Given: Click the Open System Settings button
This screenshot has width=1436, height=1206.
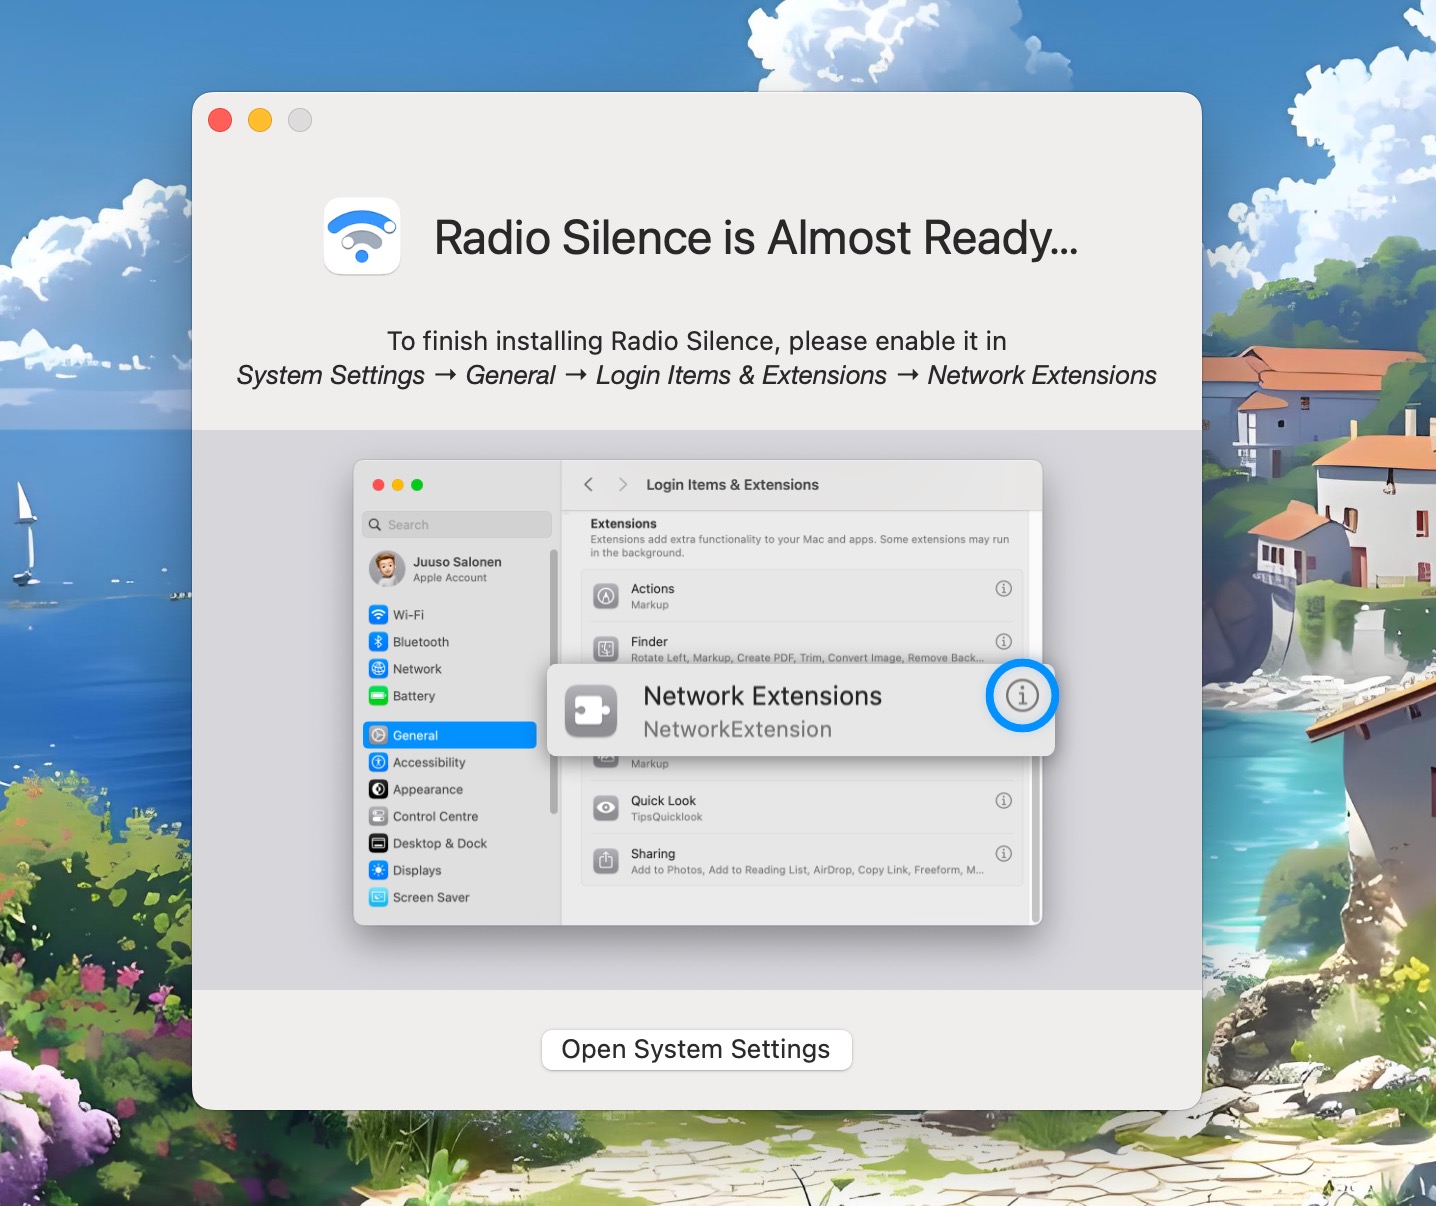Looking at the screenshot, I should pyautogui.click(x=696, y=1049).
